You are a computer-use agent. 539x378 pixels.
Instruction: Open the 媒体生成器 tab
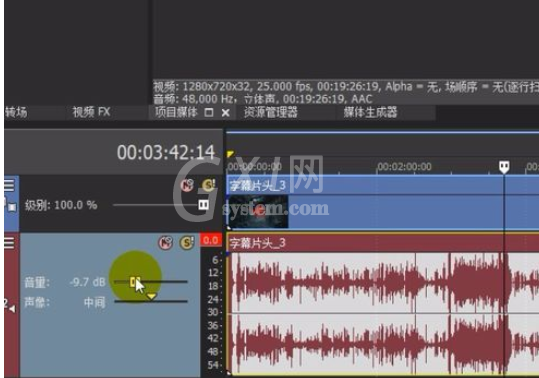(371, 112)
